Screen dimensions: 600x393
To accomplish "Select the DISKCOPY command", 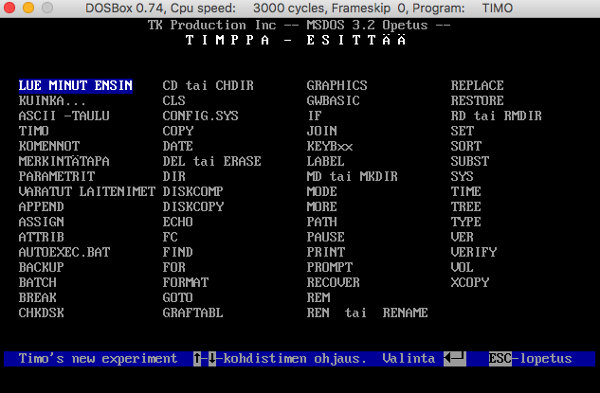I will click(193, 207).
